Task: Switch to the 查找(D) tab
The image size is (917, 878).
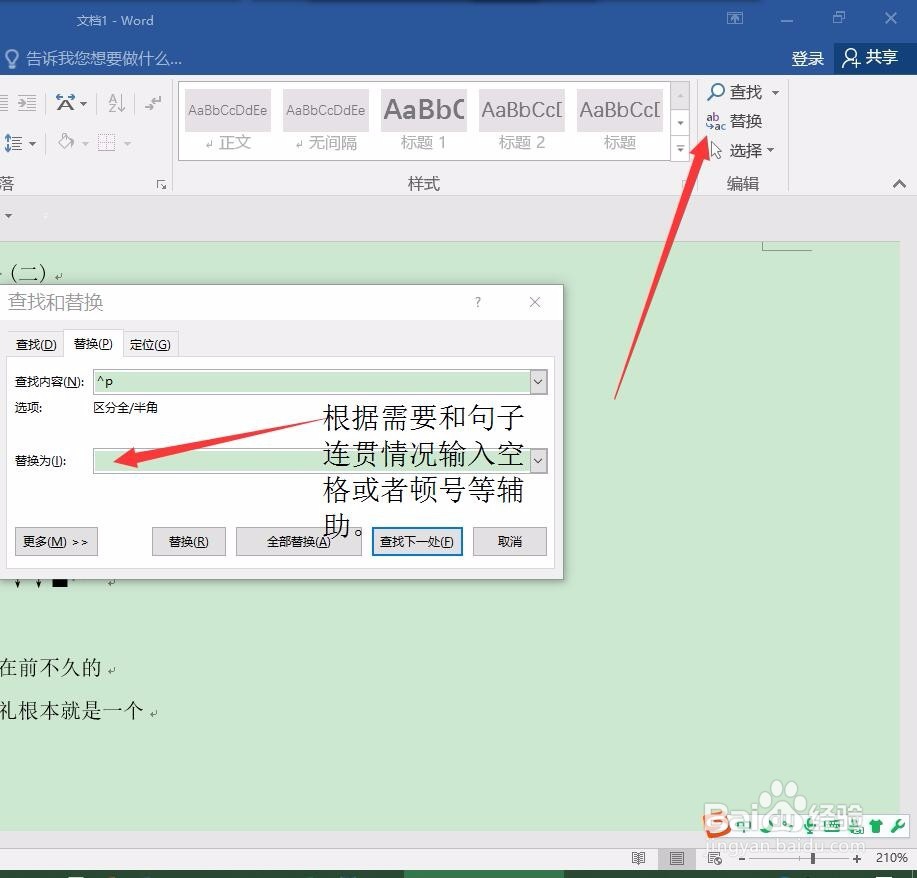Action: click(34, 343)
